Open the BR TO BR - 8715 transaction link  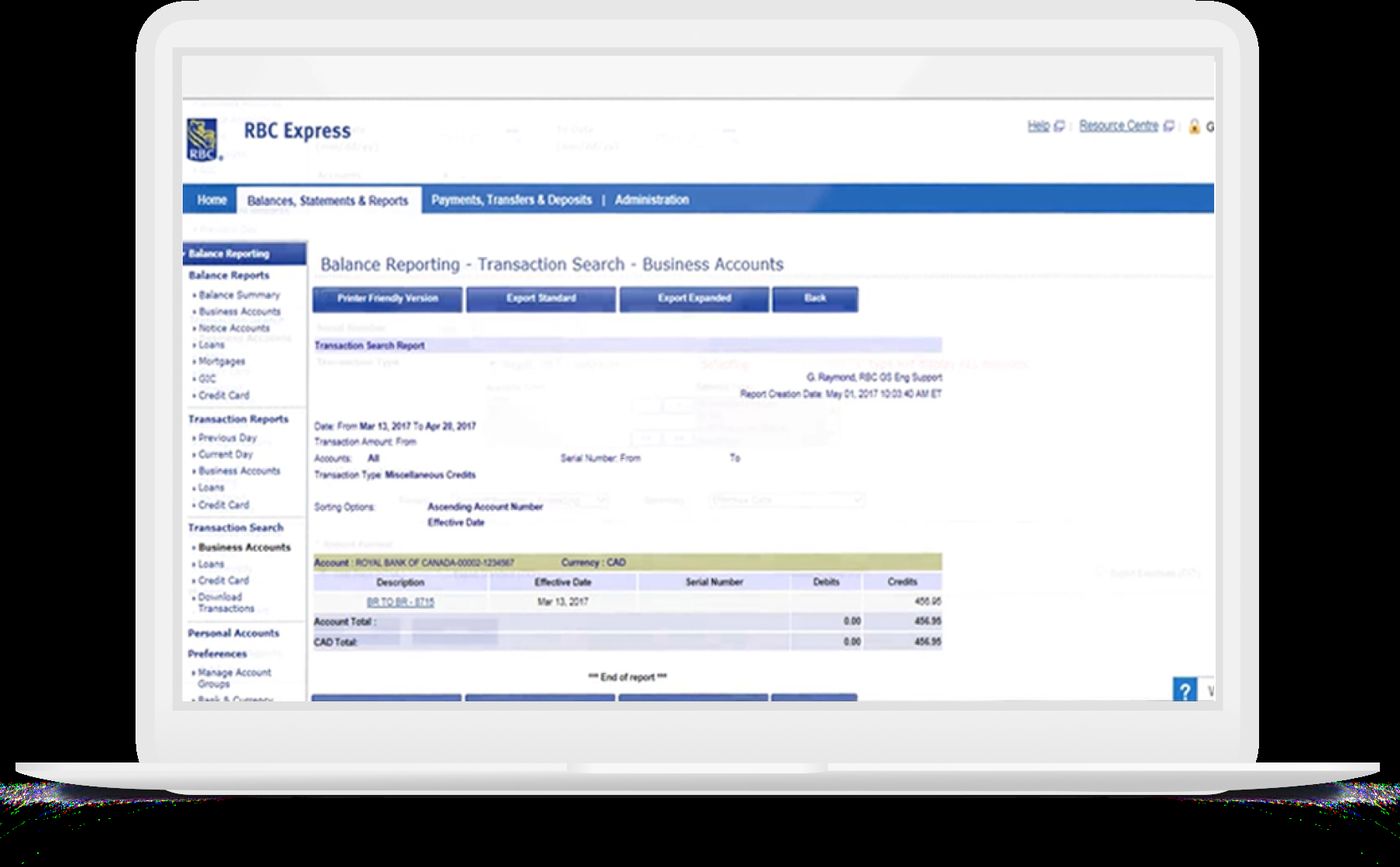tap(400, 603)
